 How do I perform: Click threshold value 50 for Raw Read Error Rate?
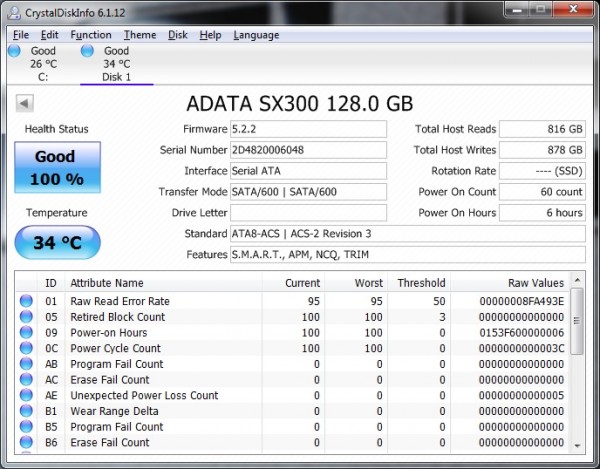[439, 301]
